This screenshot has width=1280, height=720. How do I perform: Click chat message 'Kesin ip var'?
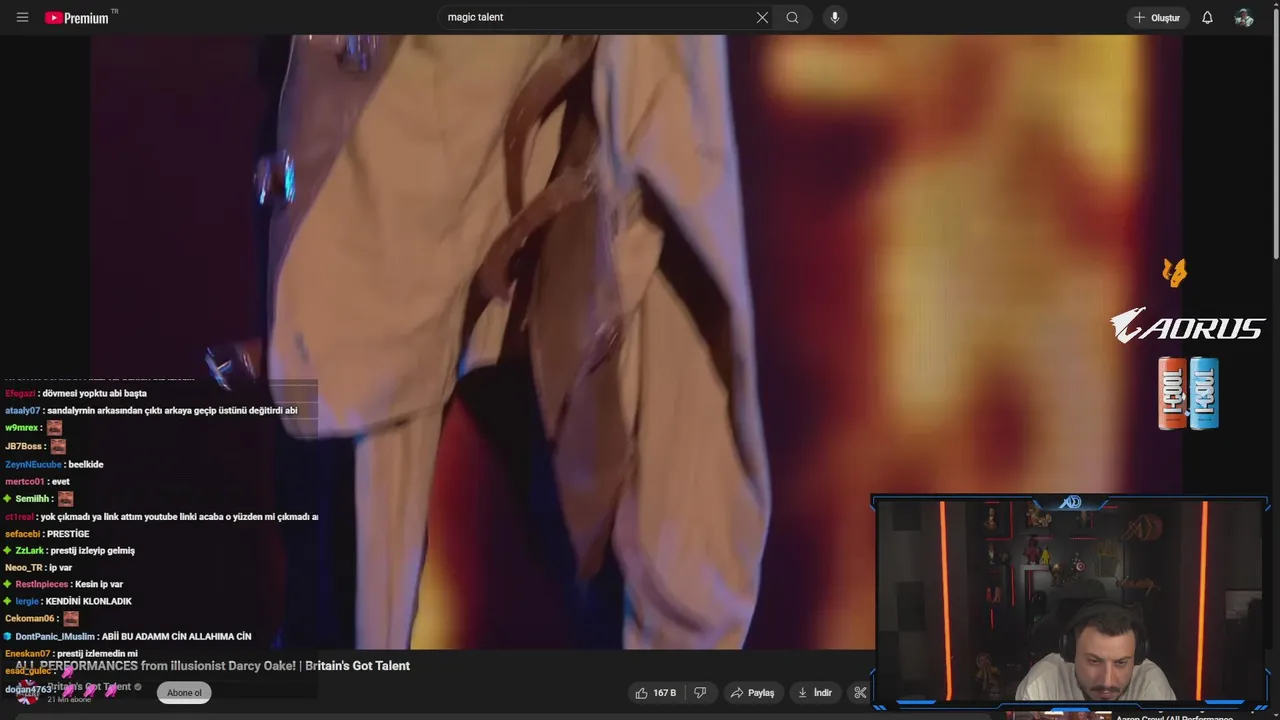[x=99, y=584]
